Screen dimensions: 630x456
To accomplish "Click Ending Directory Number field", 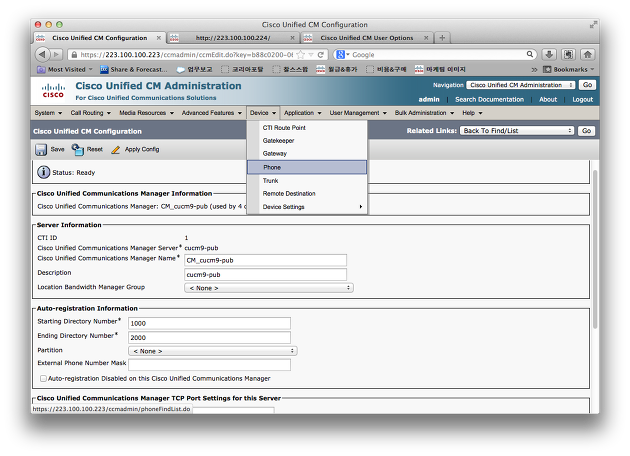I will coord(209,337).
